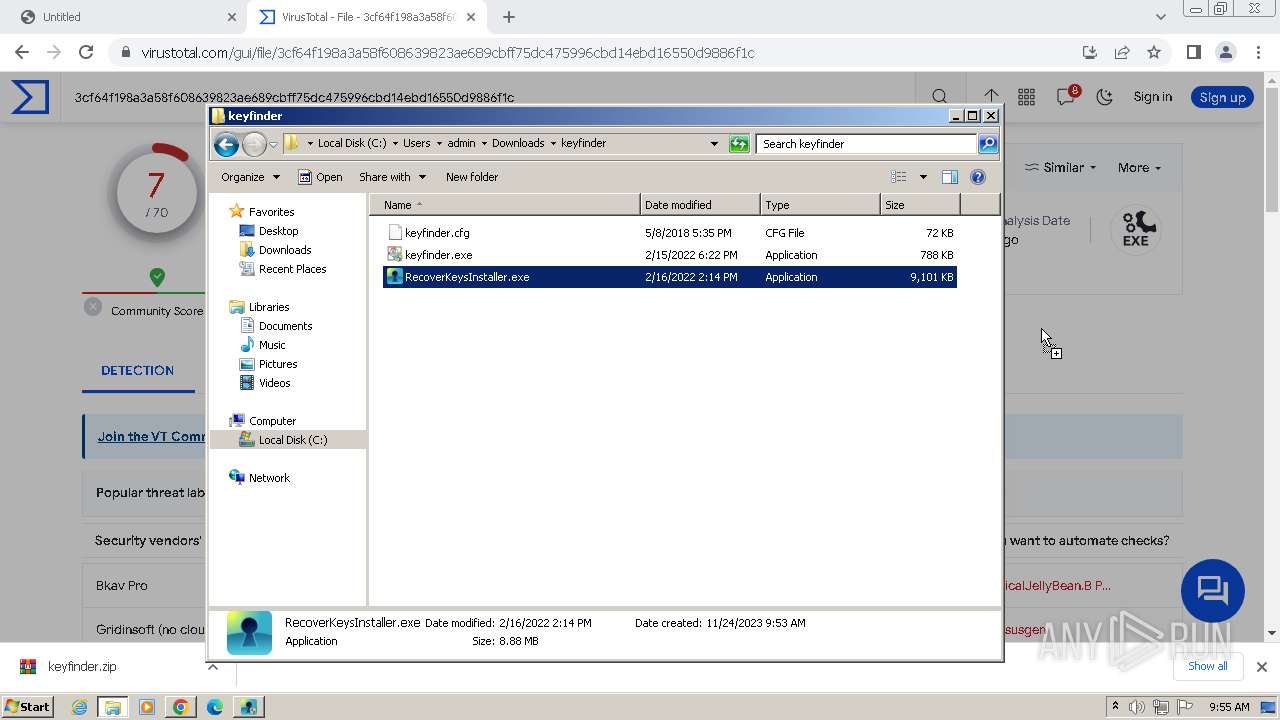This screenshot has height=720, width=1280.
Task: Sort by Type column header
Action: pyautogui.click(x=820, y=205)
